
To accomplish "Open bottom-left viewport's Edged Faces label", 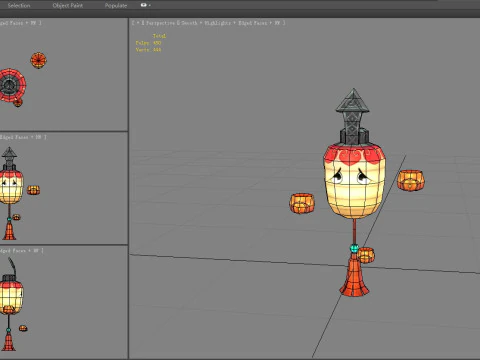I will pos(13,250).
